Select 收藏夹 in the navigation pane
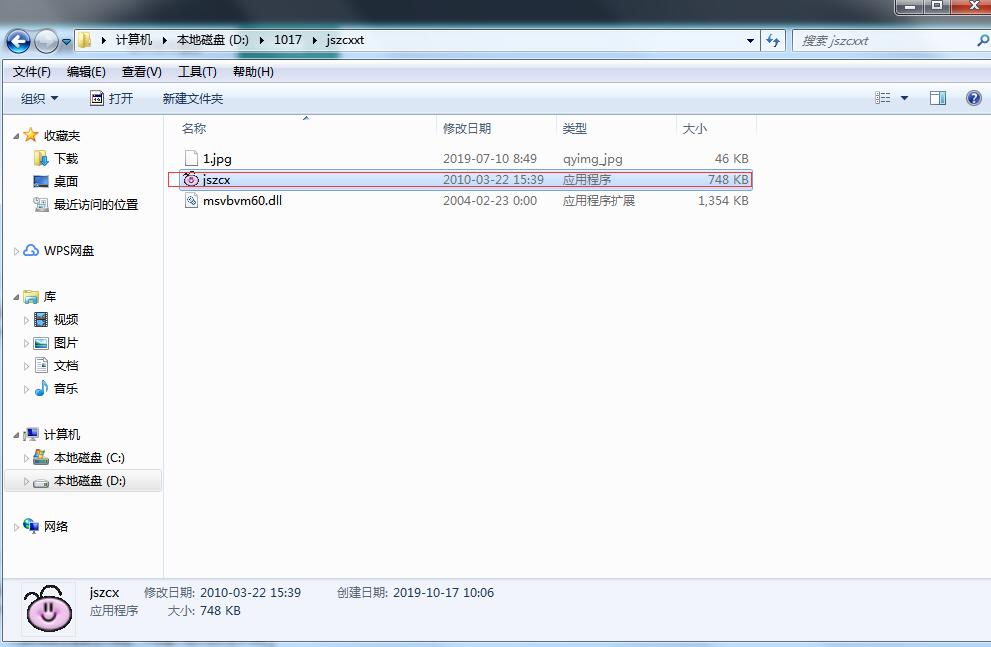This screenshot has height=647, width=991. click(61, 135)
